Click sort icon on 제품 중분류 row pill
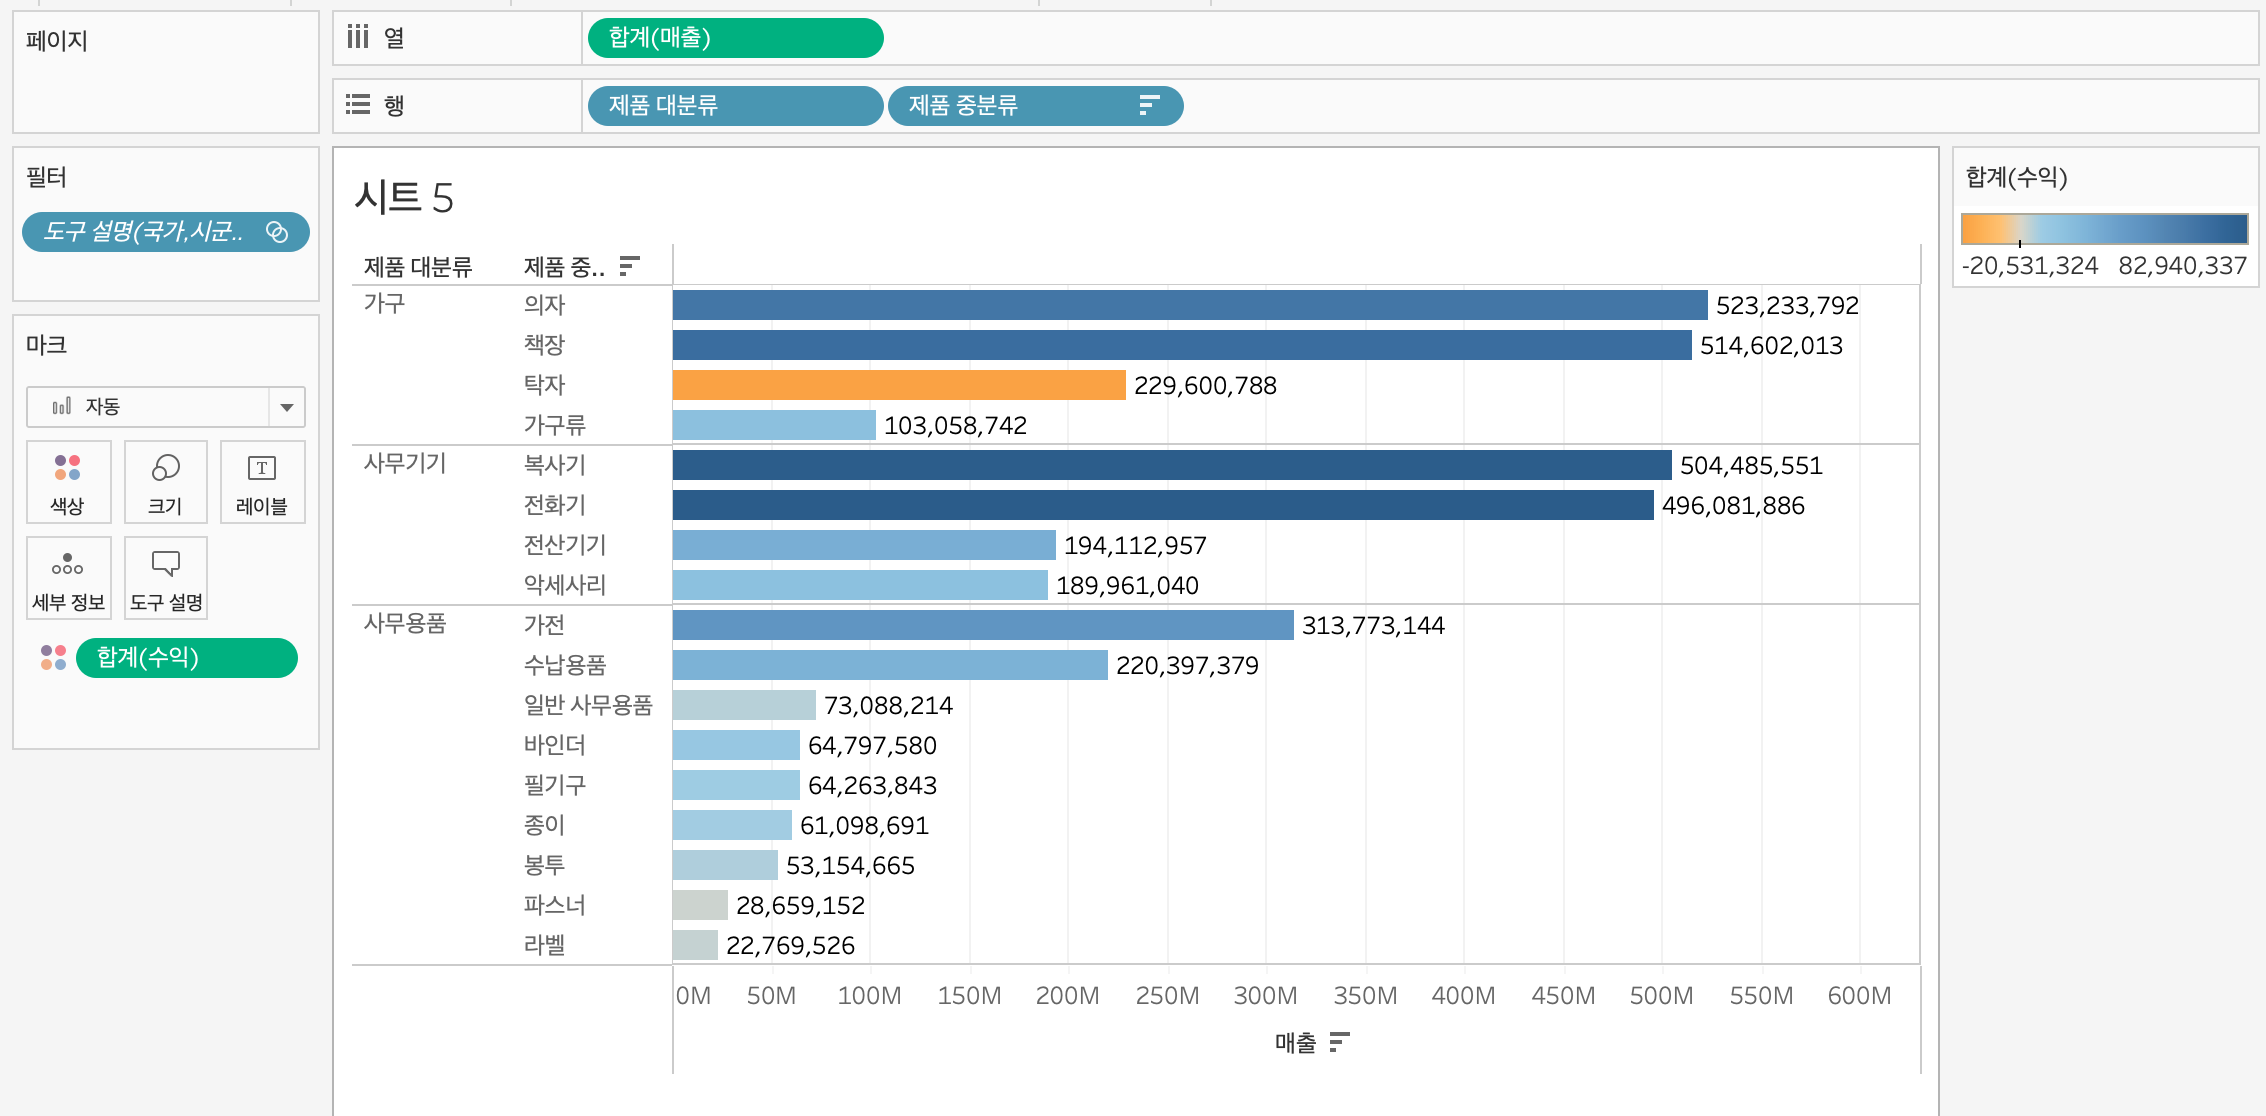Viewport: 2266px width, 1116px height. [x=1149, y=105]
